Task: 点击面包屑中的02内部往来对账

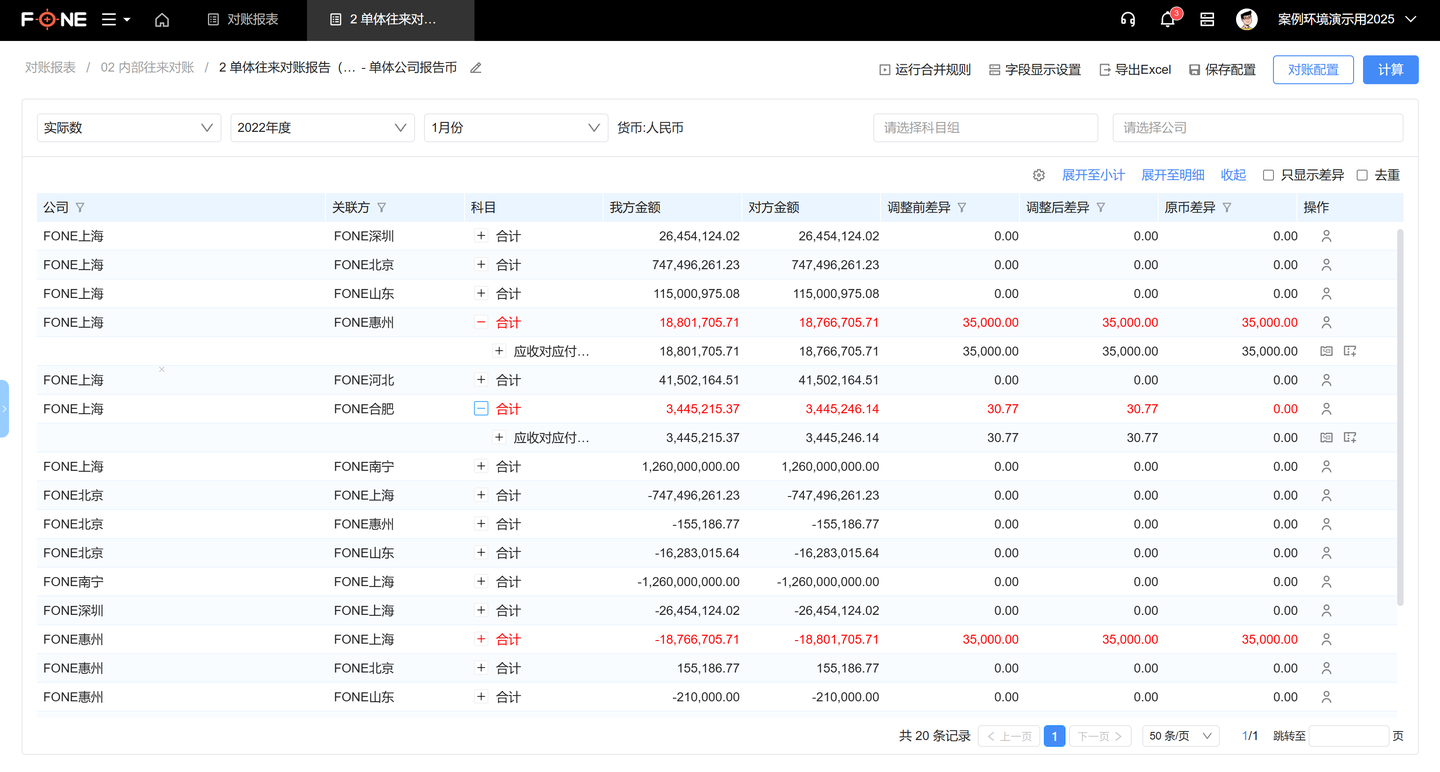Action: [148, 68]
